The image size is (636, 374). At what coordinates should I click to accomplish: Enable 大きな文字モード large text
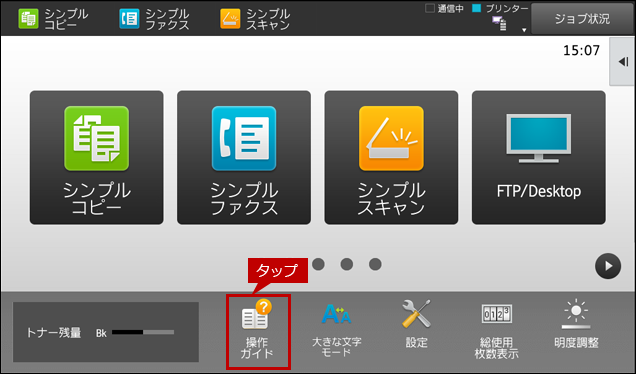pos(336,329)
